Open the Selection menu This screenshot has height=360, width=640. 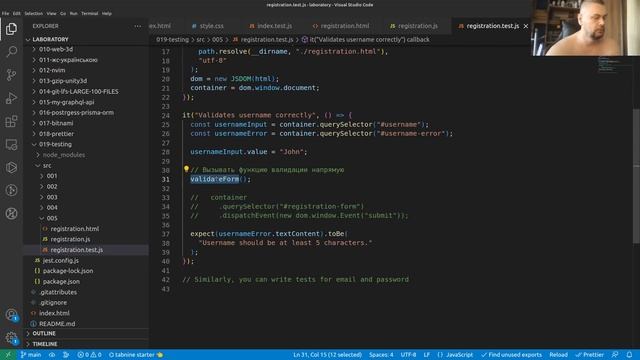pos(33,13)
